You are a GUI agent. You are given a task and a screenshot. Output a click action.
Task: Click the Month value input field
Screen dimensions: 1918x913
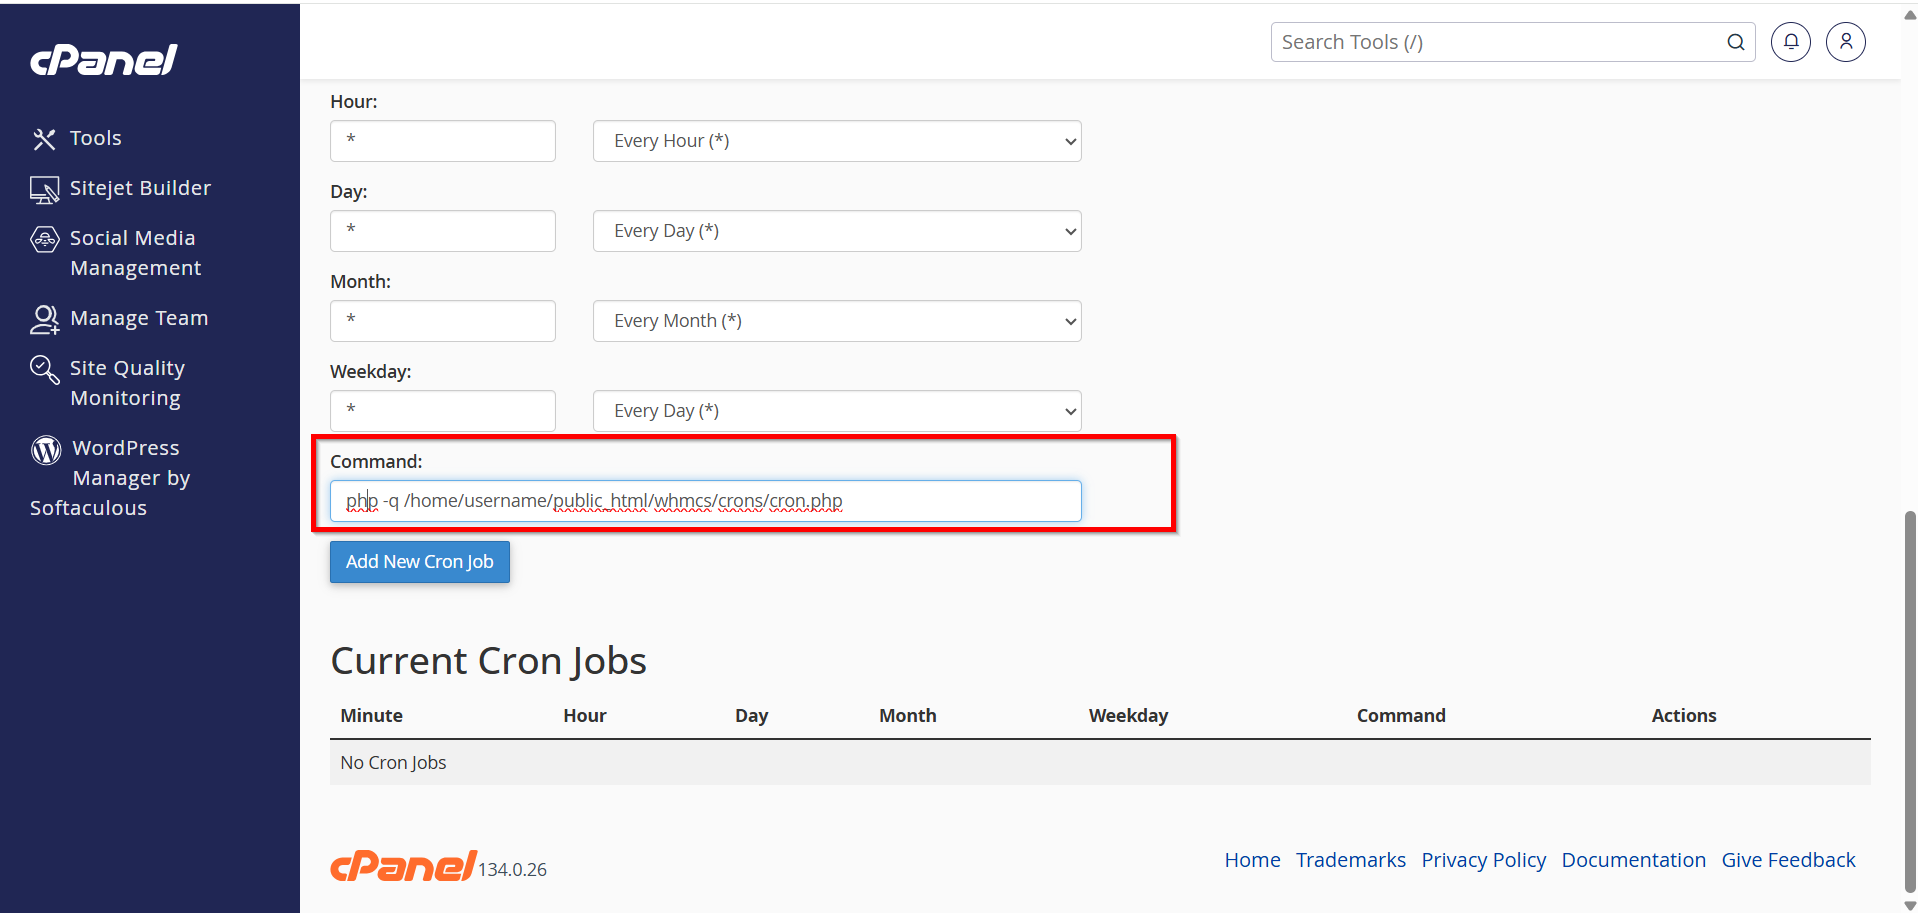point(443,321)
